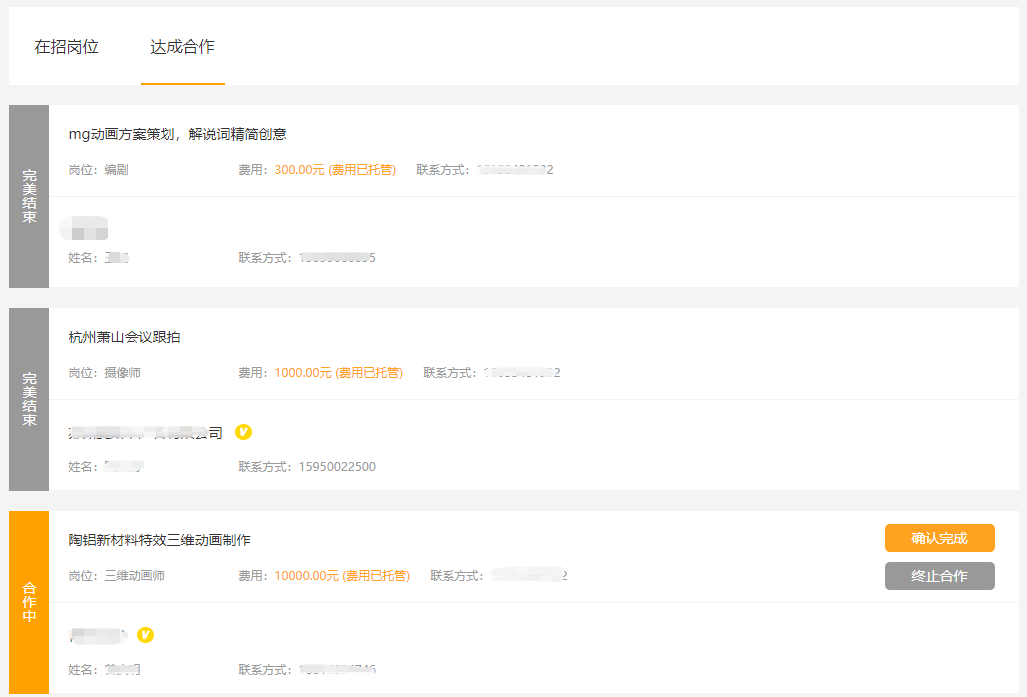
Task: Click the 岗位：三维动画师 position label
Action: pos(117,576)
